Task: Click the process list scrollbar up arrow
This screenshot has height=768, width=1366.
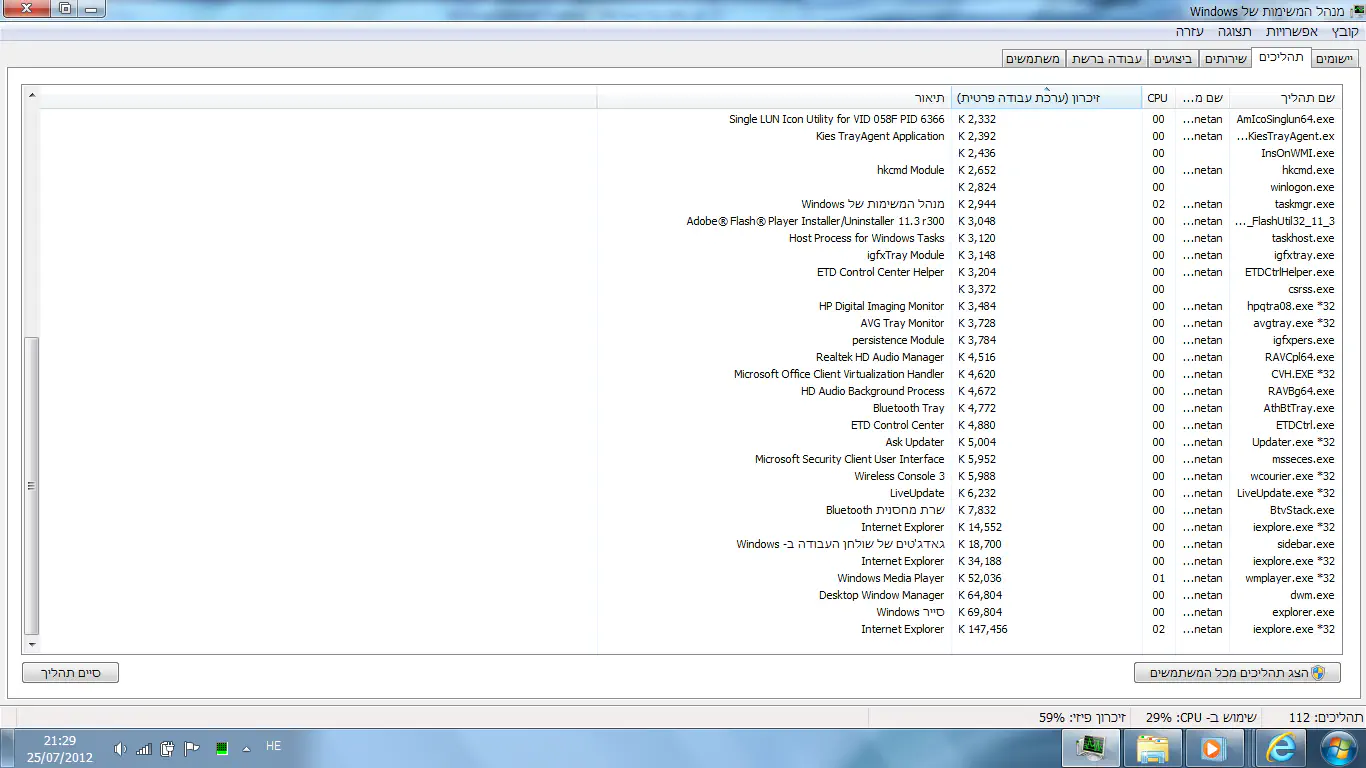Action: (x=31, y=96)
